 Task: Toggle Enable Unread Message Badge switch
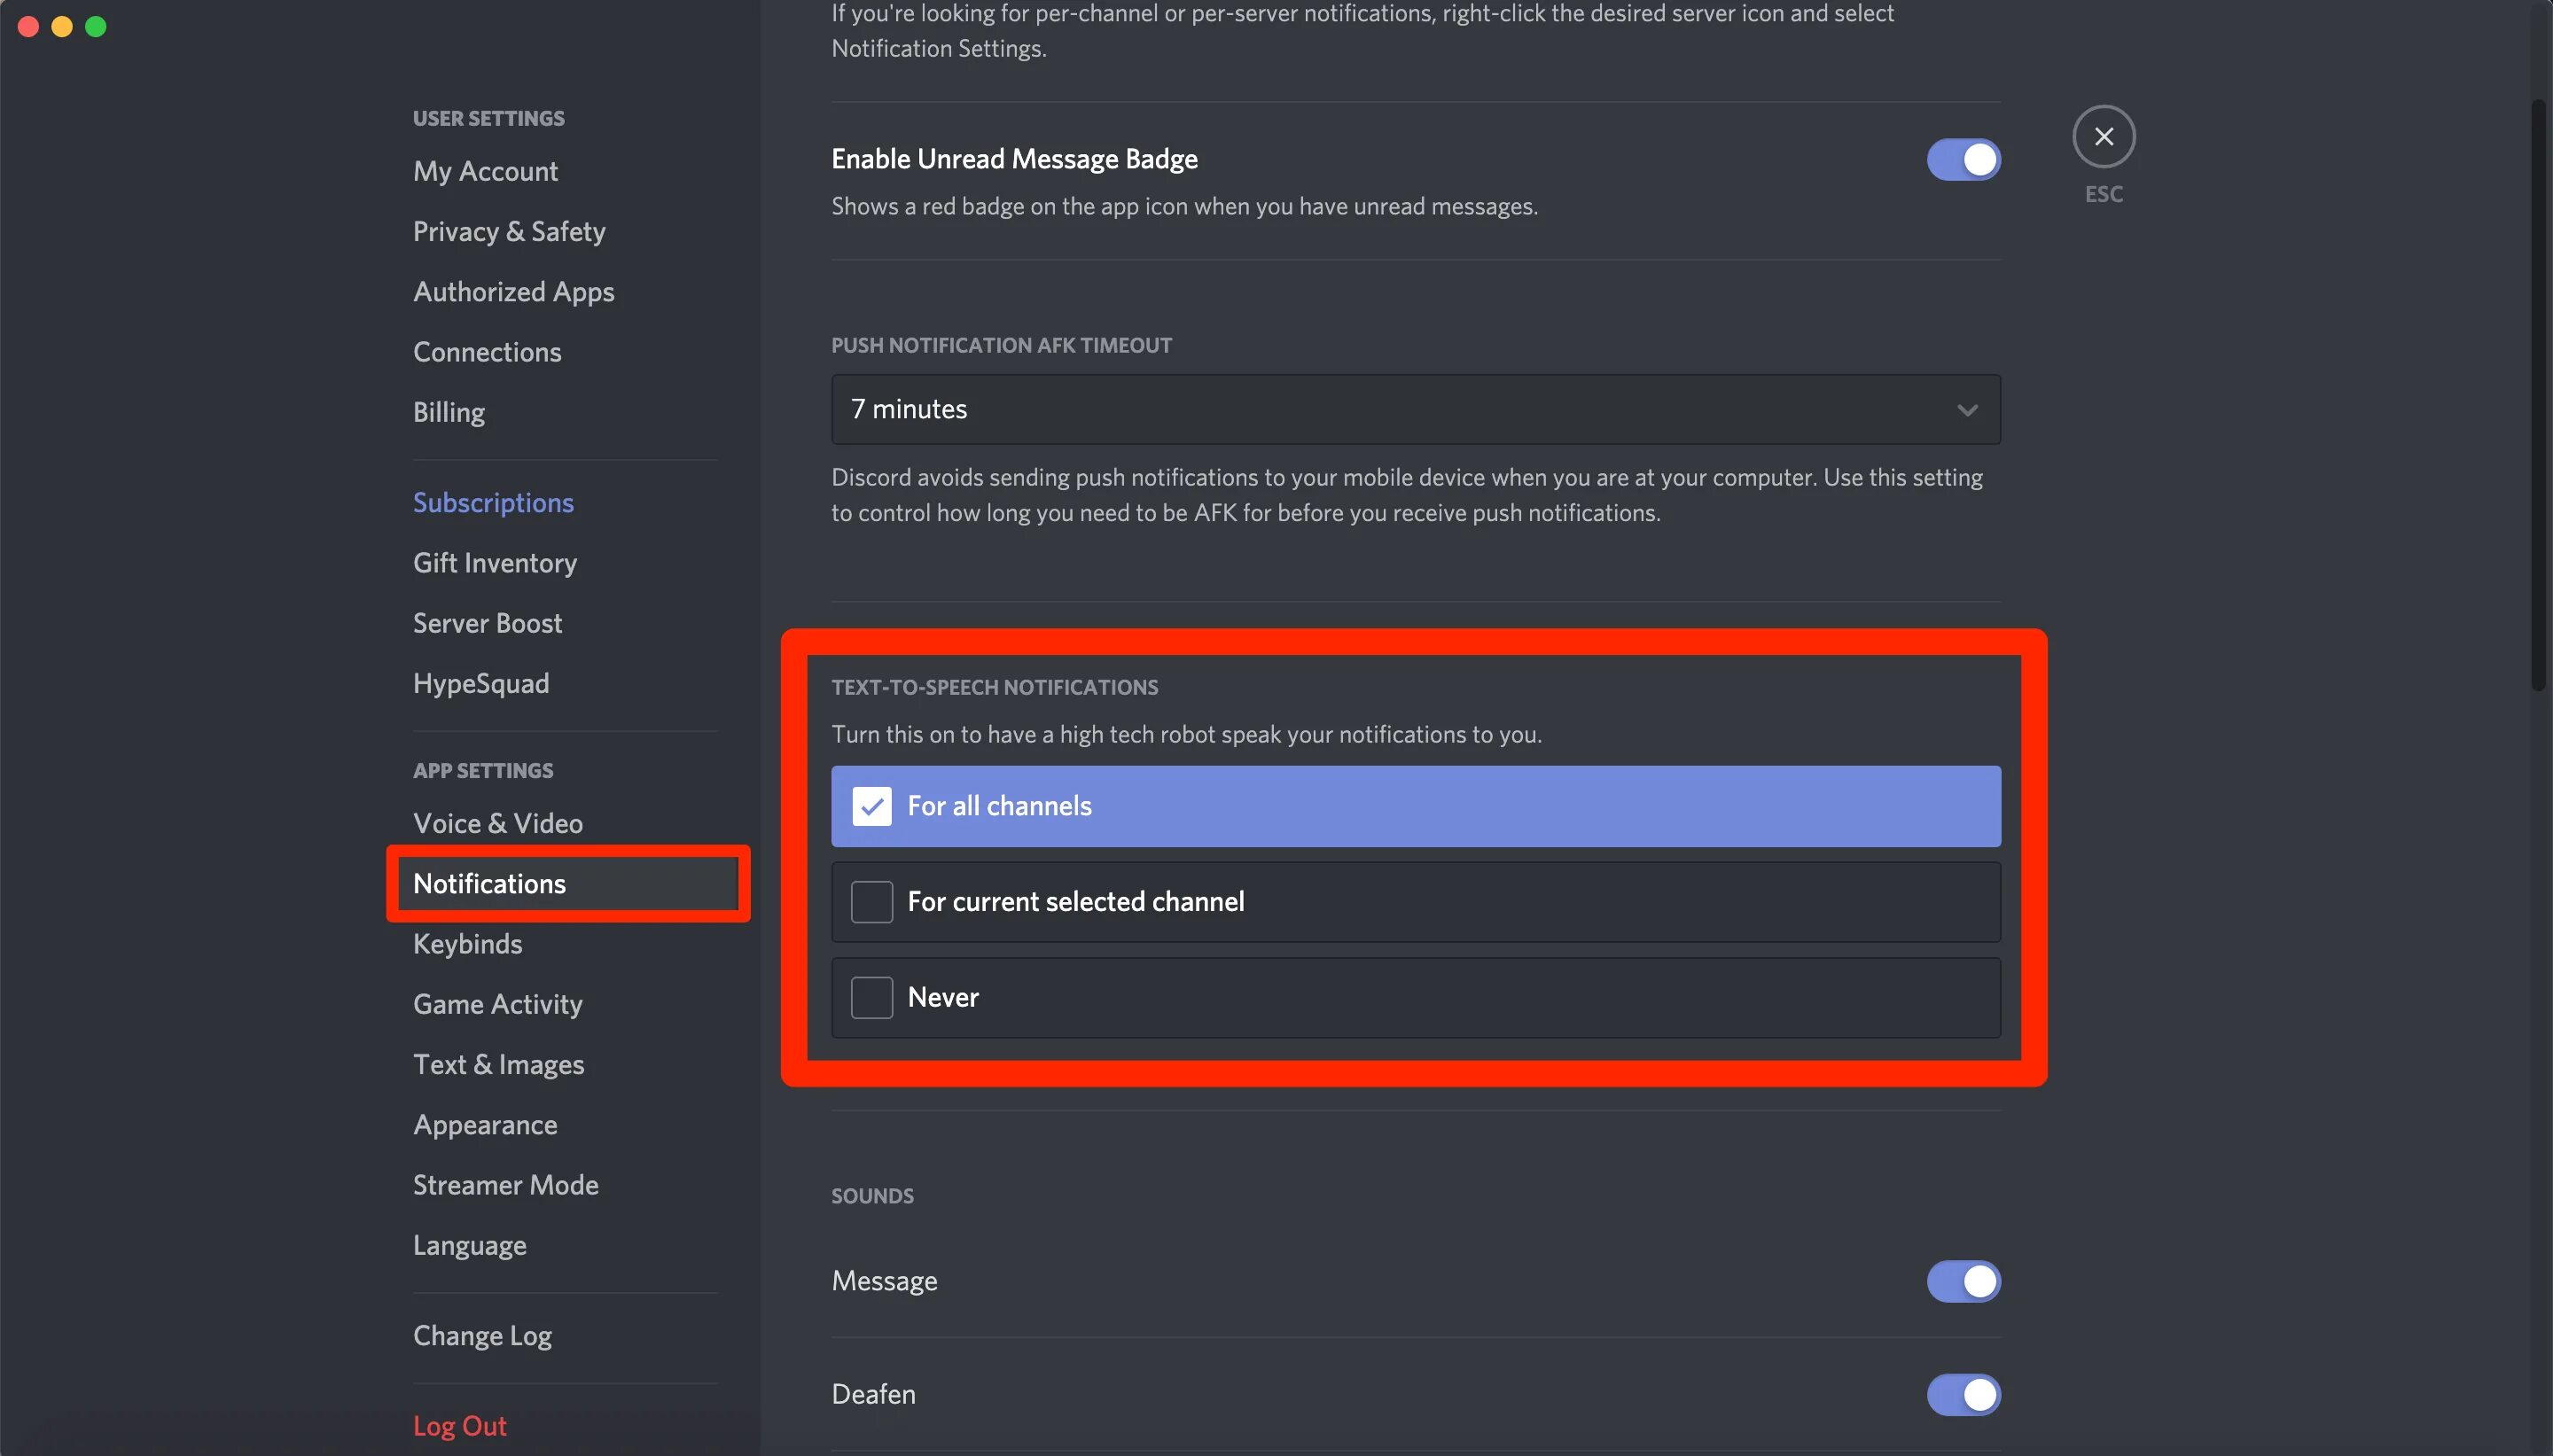1963,160
